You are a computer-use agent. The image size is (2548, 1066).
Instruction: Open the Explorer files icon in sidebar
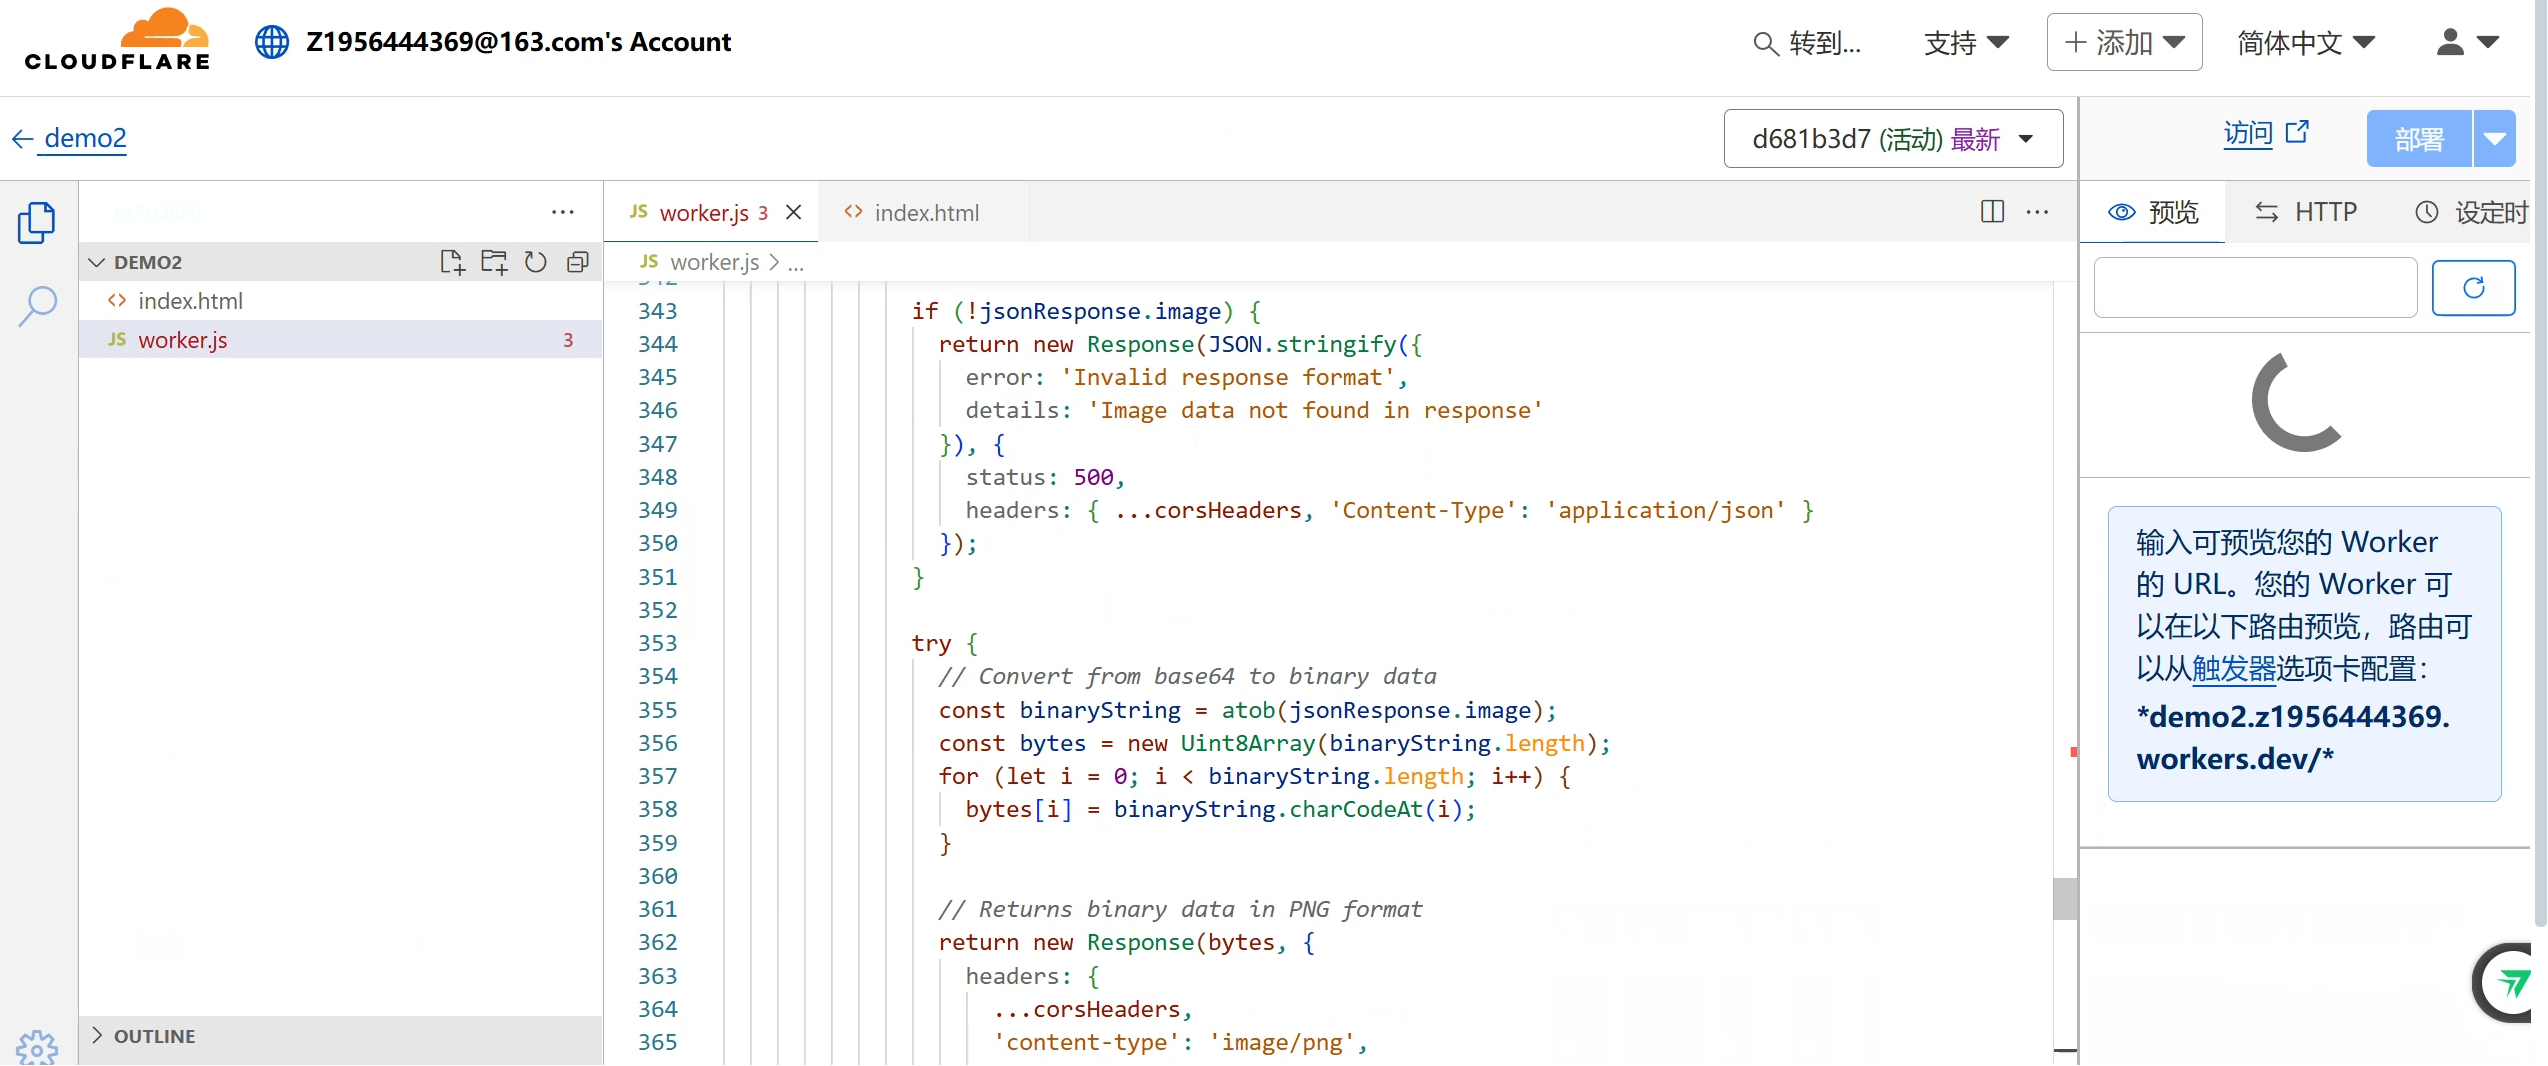tap(37, 222)
